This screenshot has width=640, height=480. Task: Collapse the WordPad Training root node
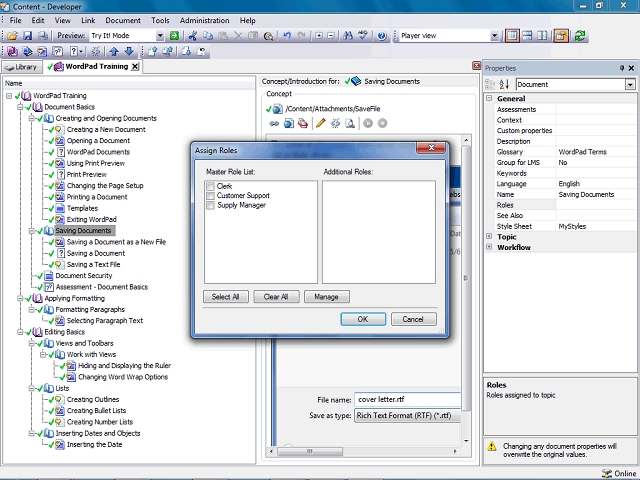click(x=9, y=96)
